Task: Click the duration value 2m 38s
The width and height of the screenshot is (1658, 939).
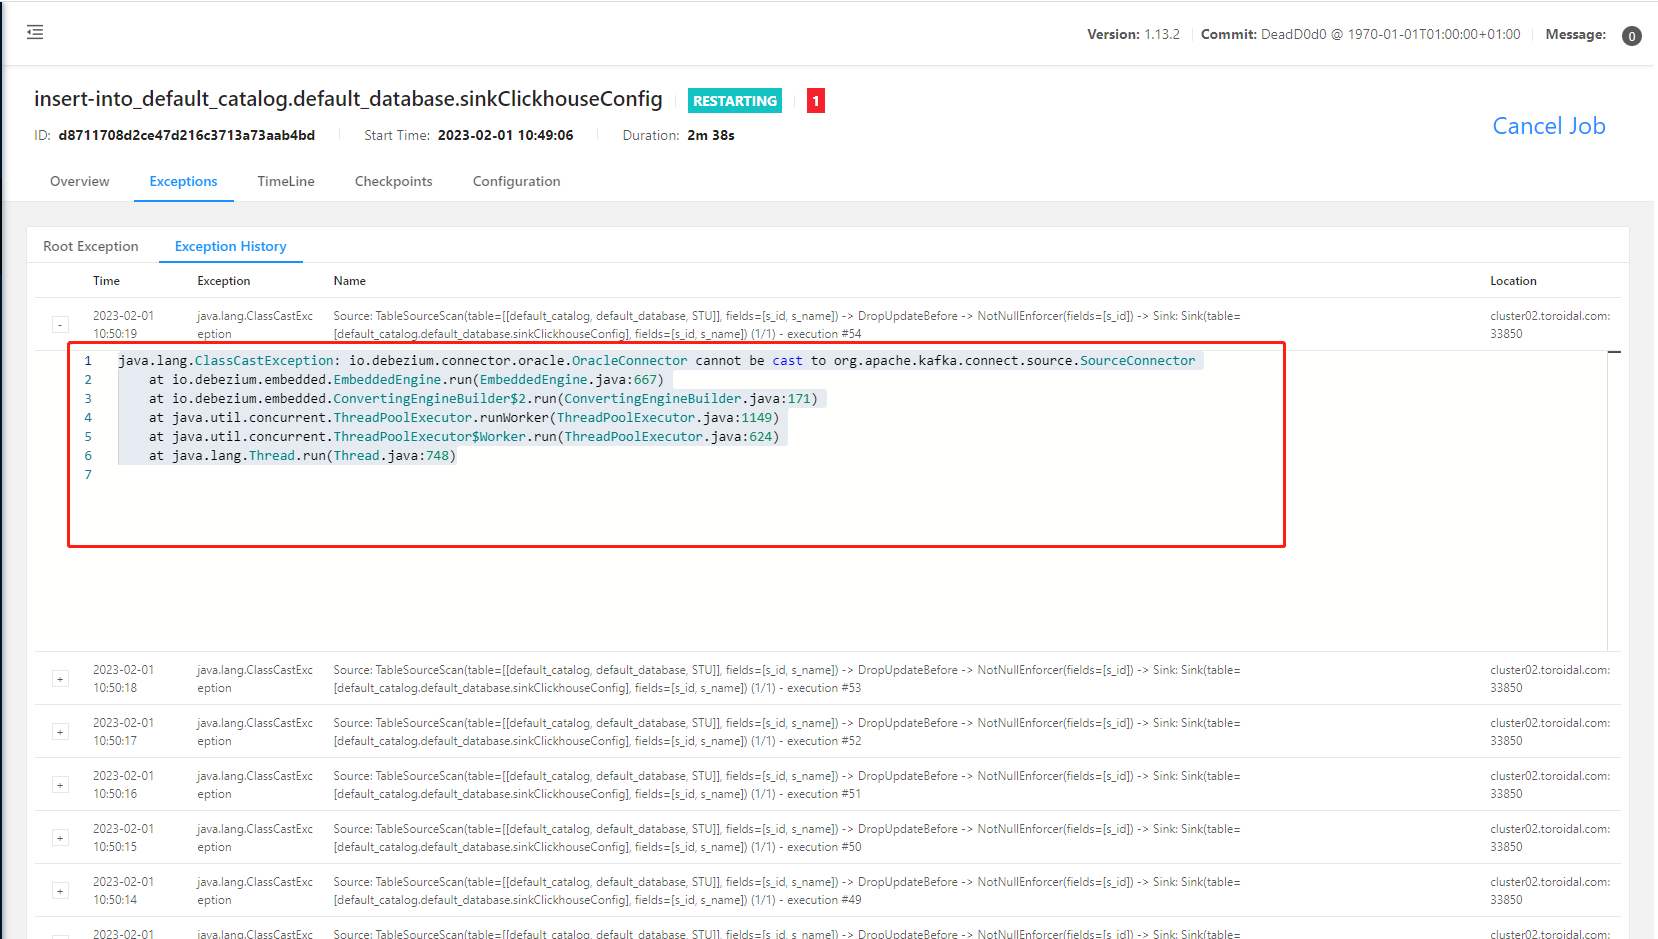Action: point(711,135)
